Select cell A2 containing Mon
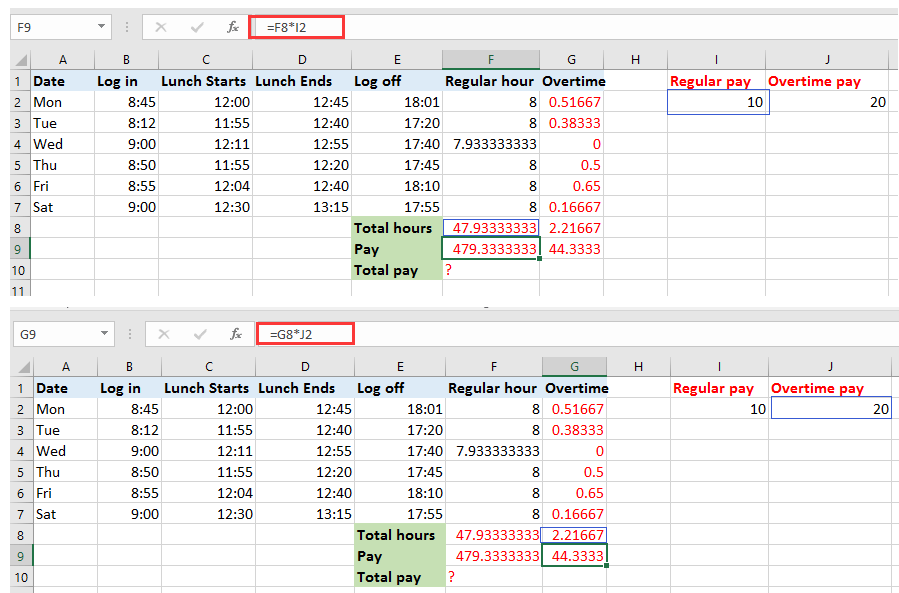This screenshot has height=593, width=899. tap(62, 102)
